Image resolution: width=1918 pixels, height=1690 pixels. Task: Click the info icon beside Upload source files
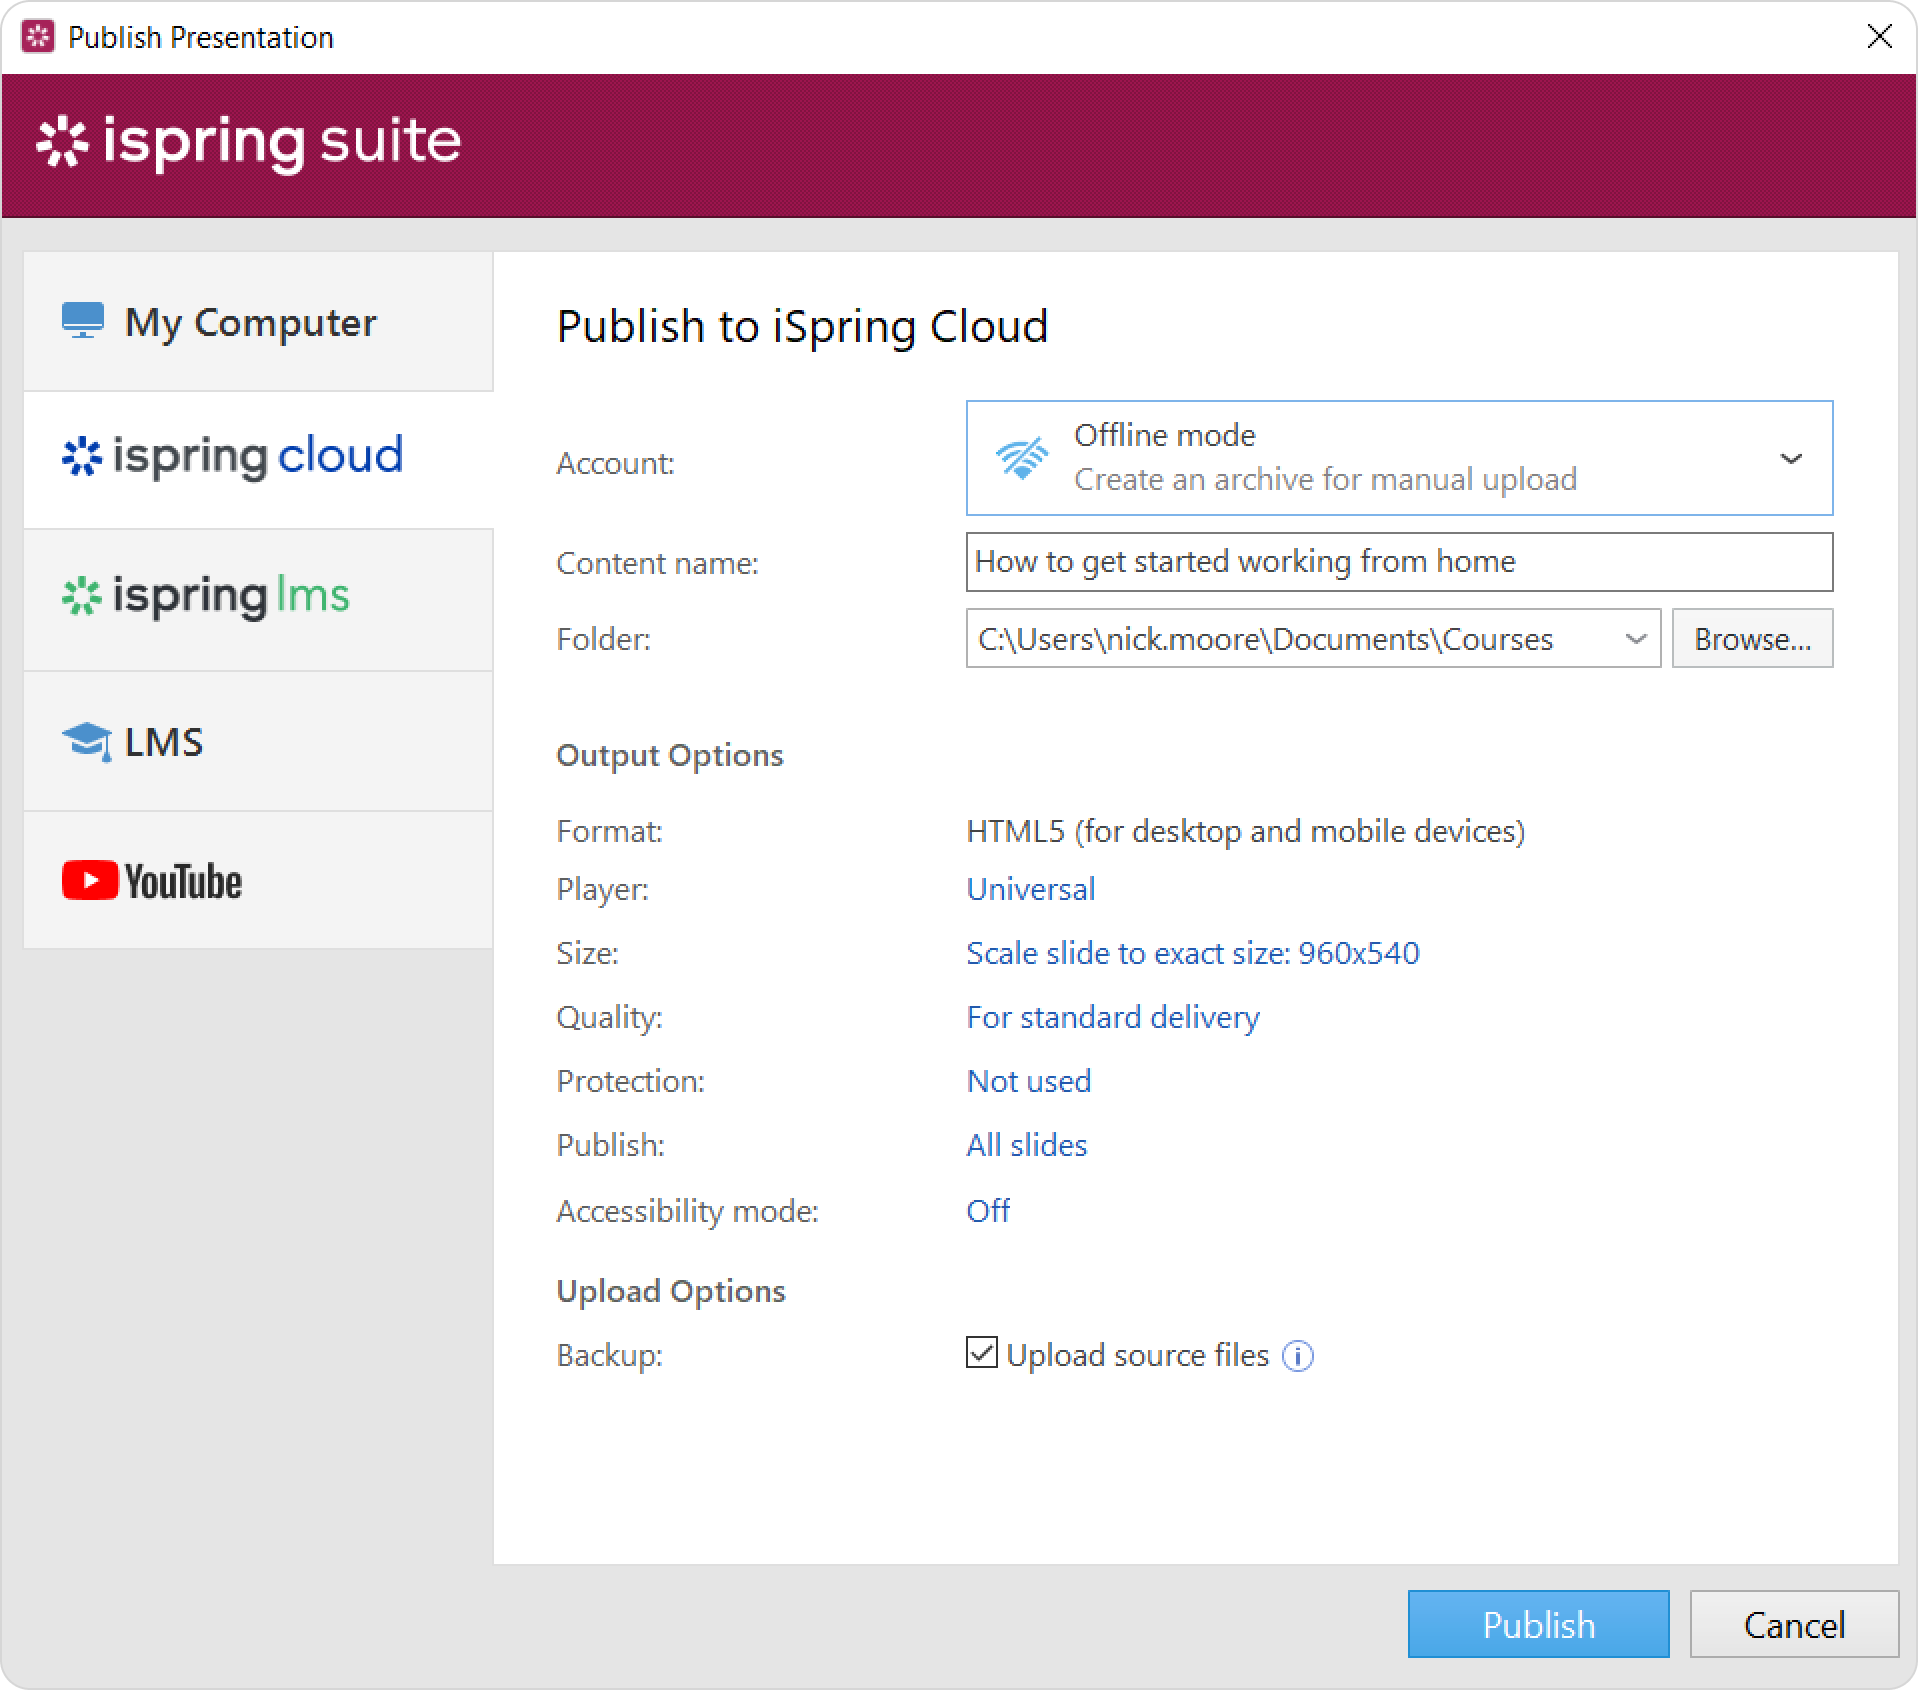click(1297, 1356)
